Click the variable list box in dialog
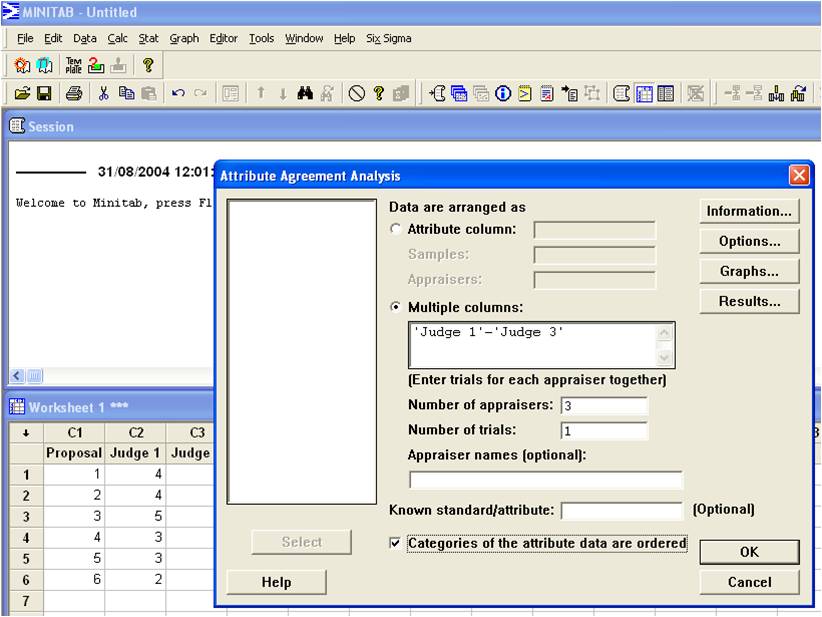822x617 pixels. click(x=301, y=352)
